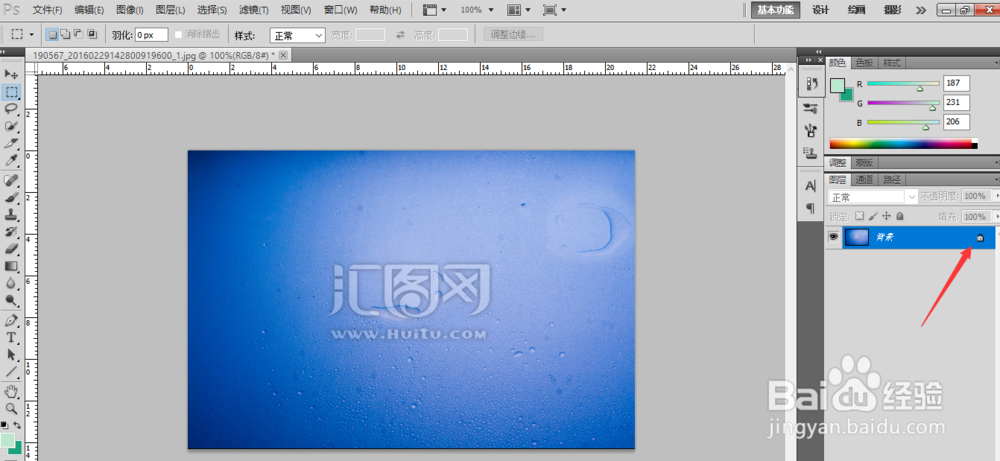Select the Dodge tool

pyautogui.click(x=11, y=300)
